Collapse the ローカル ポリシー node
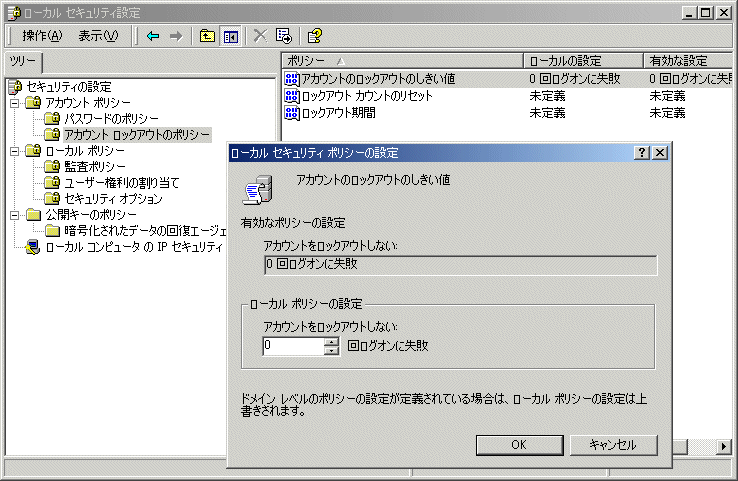738x481 pixels. [x=15, y=151]
